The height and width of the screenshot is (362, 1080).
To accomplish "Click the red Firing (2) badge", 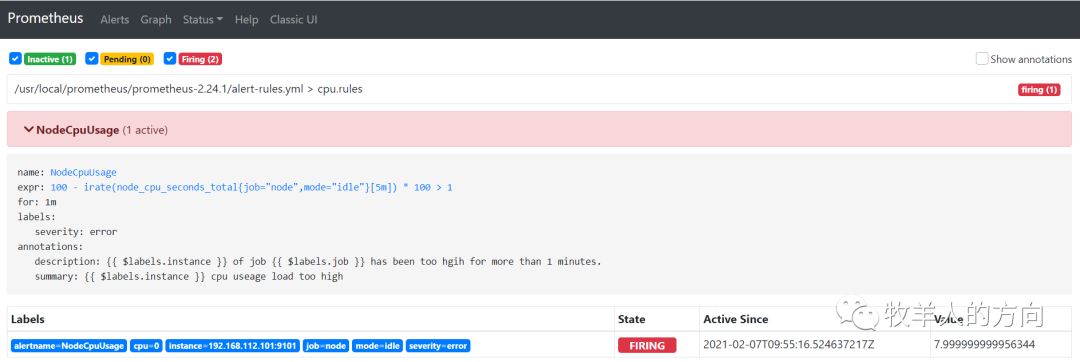I will click(x=200, y=59).
